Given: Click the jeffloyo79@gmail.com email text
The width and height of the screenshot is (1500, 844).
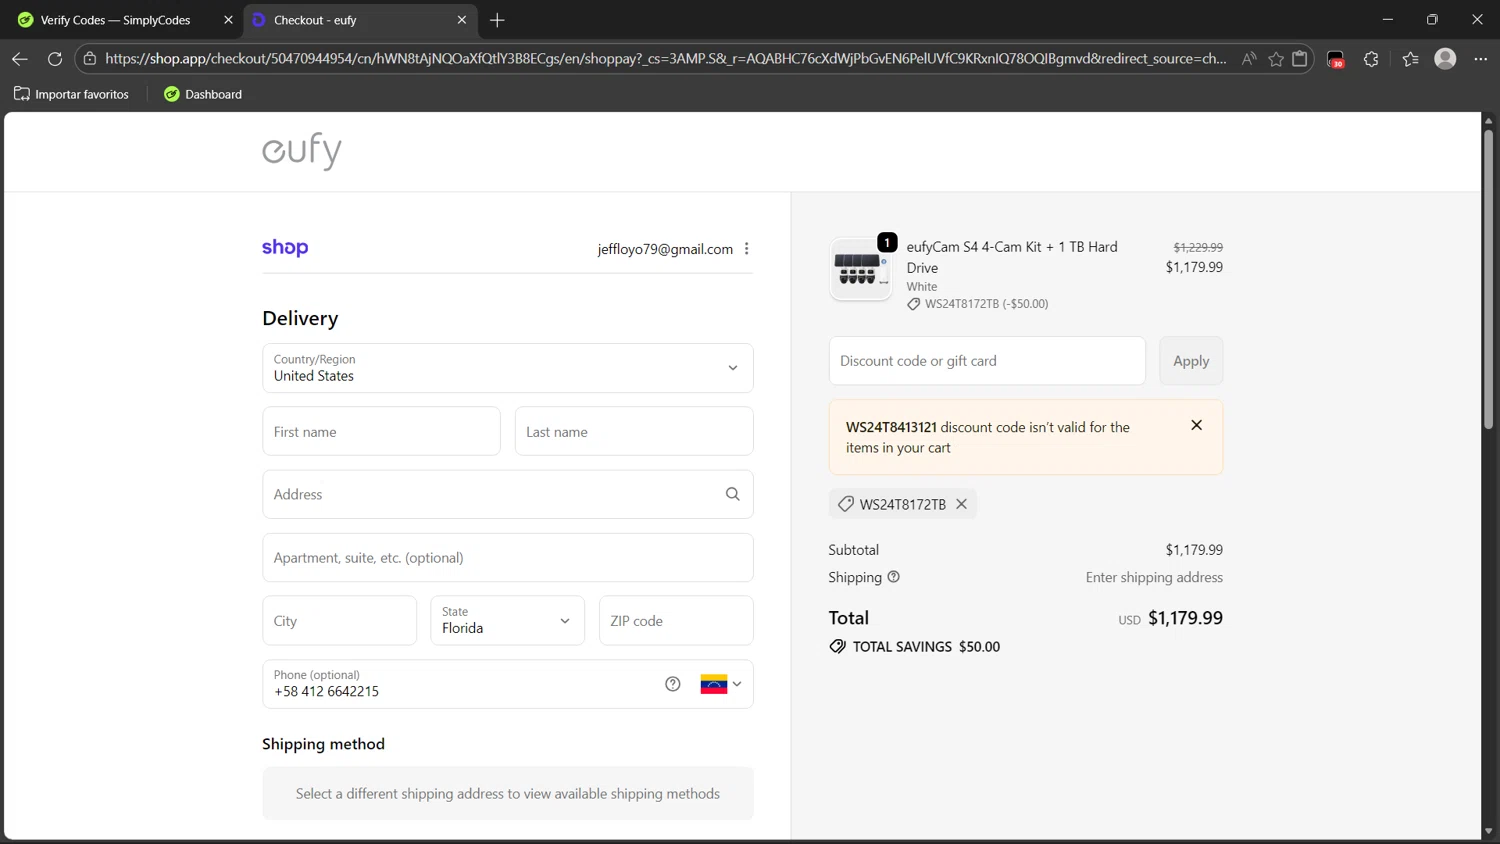Looking at the screenshot, I should (665, 249).
